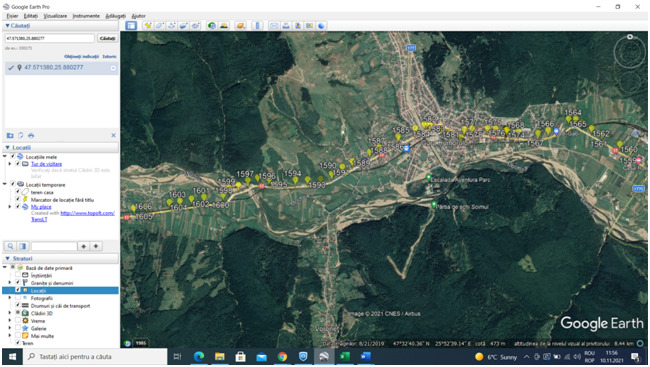The height and width of the screenshot is (367, 650).
Task: Click the Save Image toolbar icon
Action: click(x=298, y=26)
